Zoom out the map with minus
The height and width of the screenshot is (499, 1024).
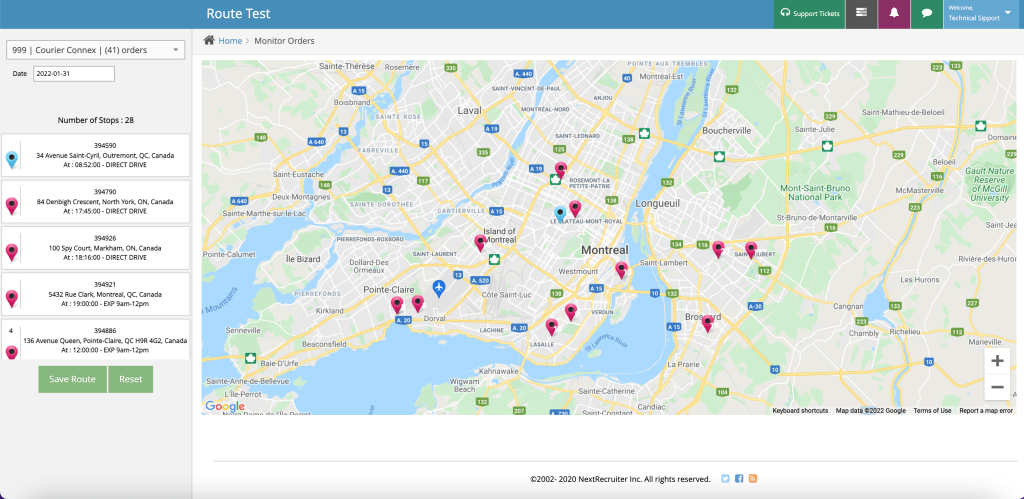[x=997, y=387]
